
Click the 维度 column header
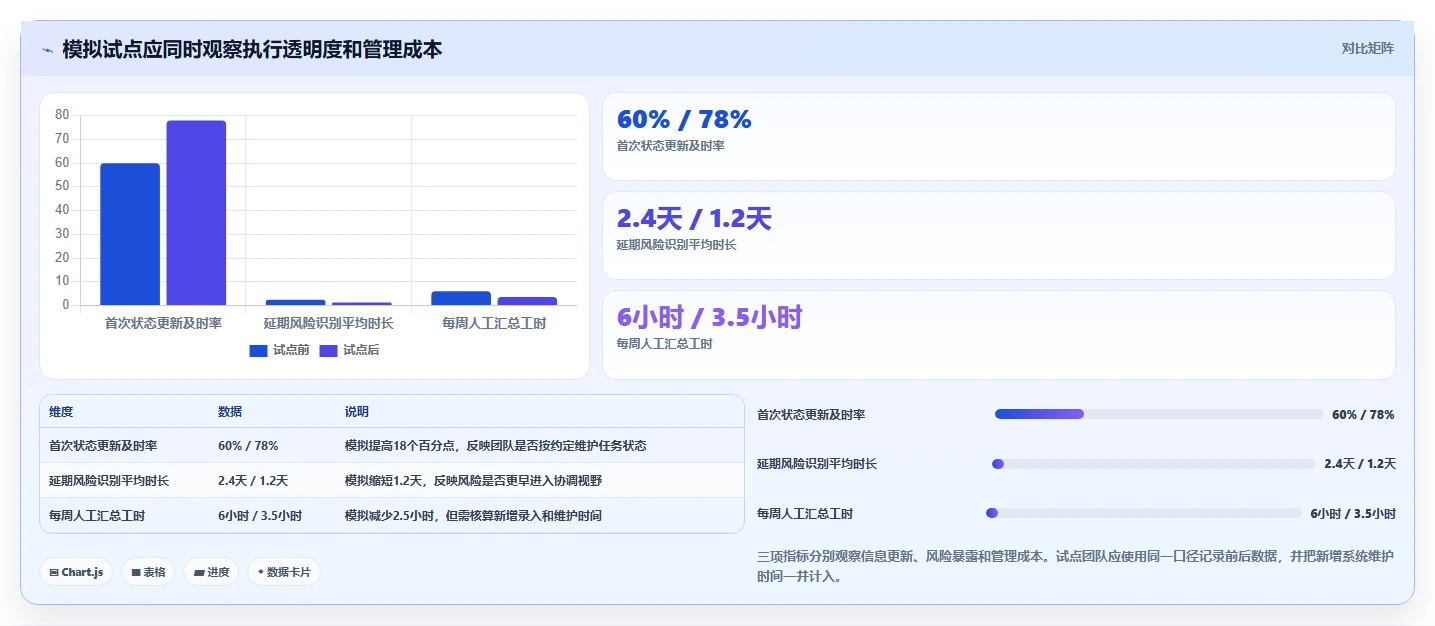(61, 412)
